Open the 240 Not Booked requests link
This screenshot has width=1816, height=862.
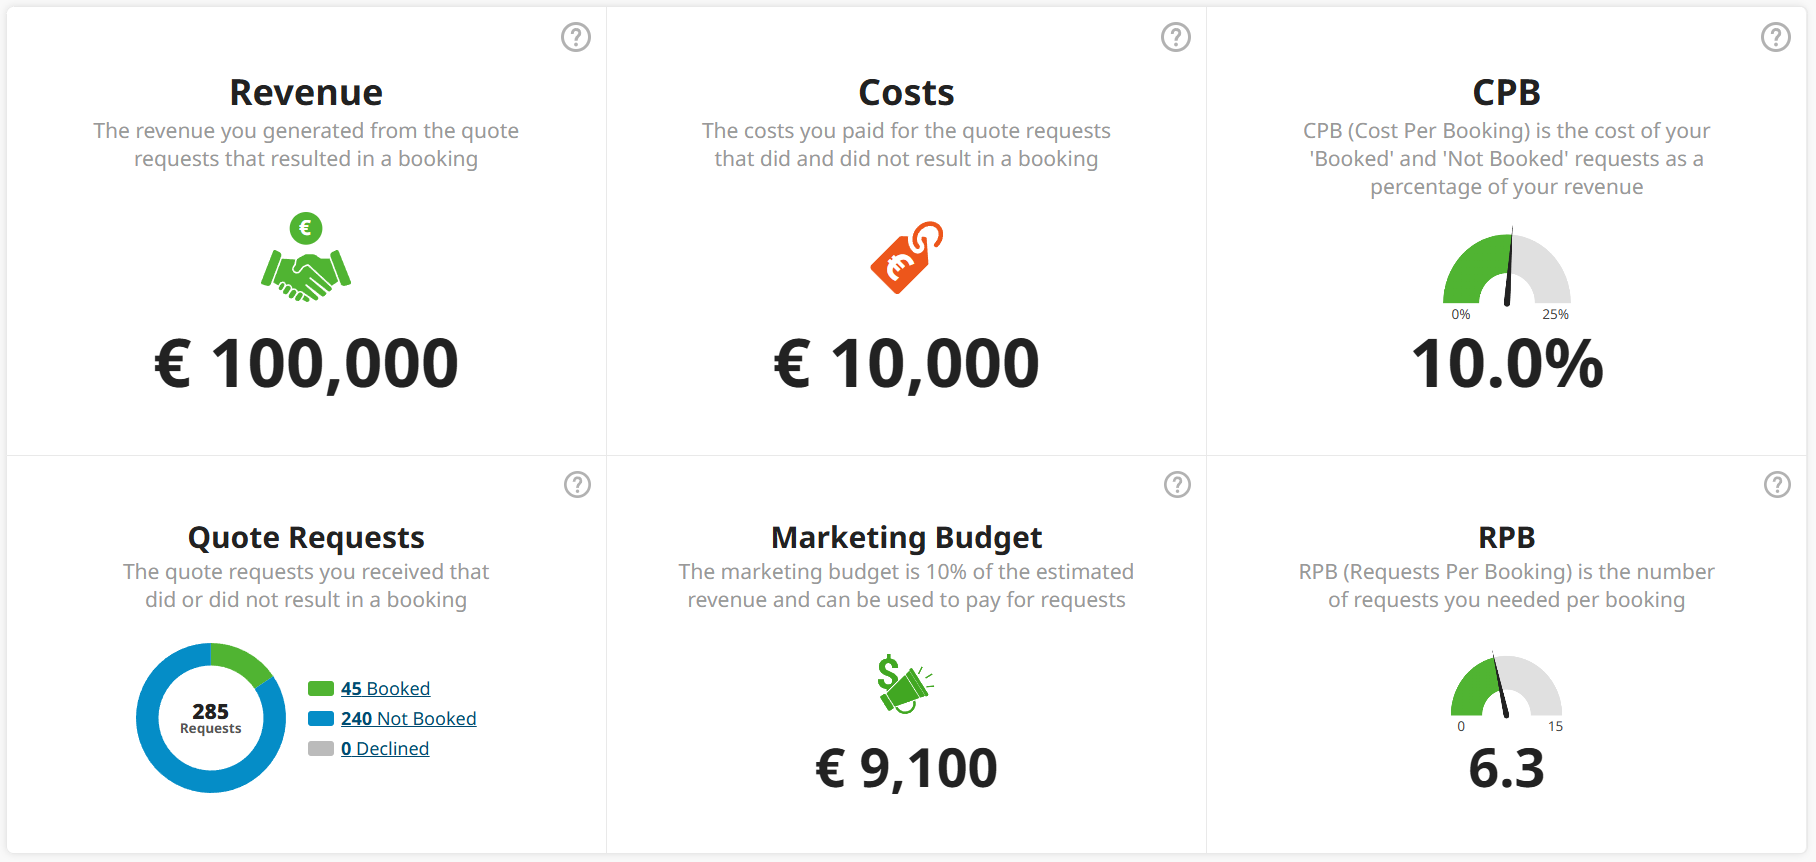point(408,718)
